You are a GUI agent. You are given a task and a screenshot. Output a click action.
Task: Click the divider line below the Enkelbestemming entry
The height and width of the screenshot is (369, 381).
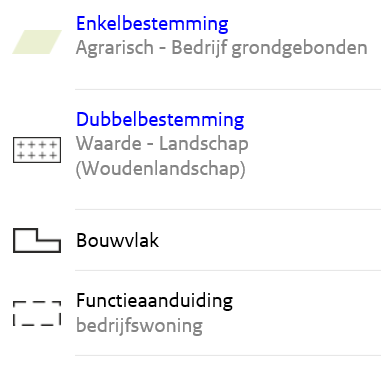(228, 89)
